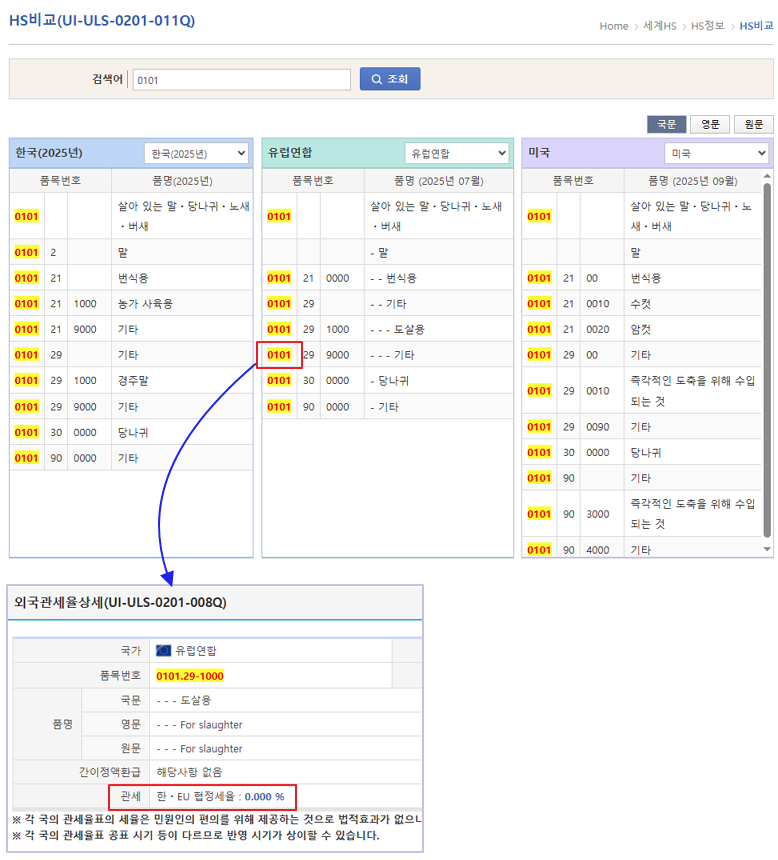
Task: Click the down arrow of 미국 table scrollbar
Action: pyautogui.click(x=767, y=549)
